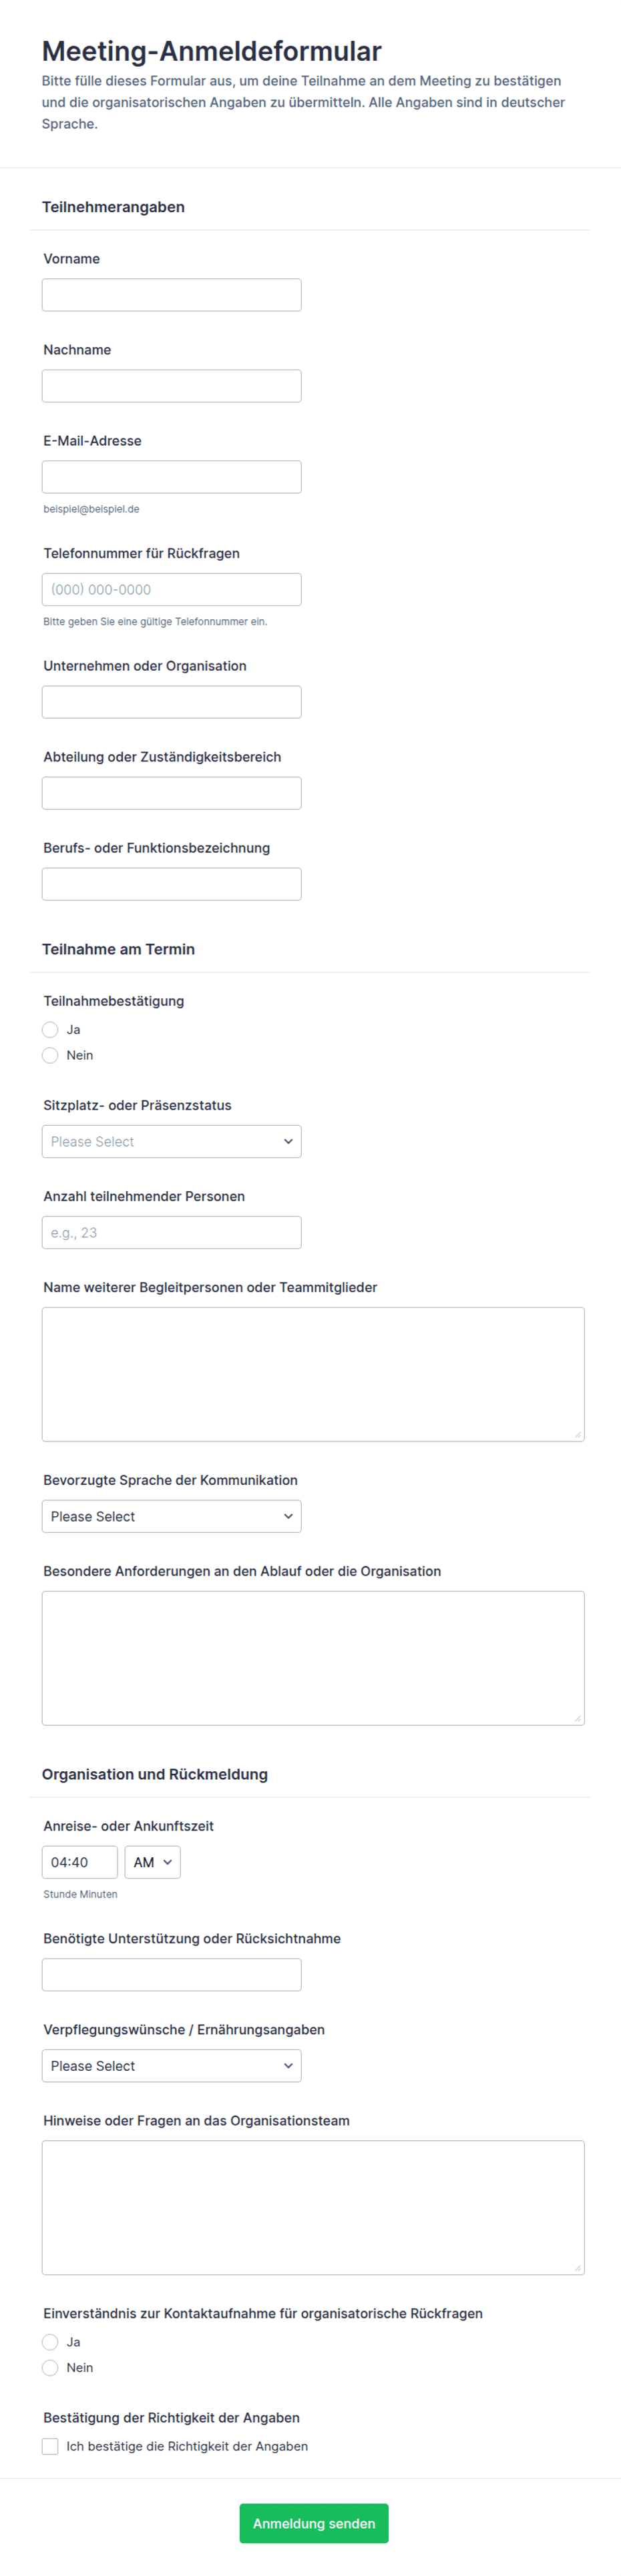Open the Verpflegungswünsche dropdown
The height and width of the screenshot is (2576, 621).
click(171, 2066)
